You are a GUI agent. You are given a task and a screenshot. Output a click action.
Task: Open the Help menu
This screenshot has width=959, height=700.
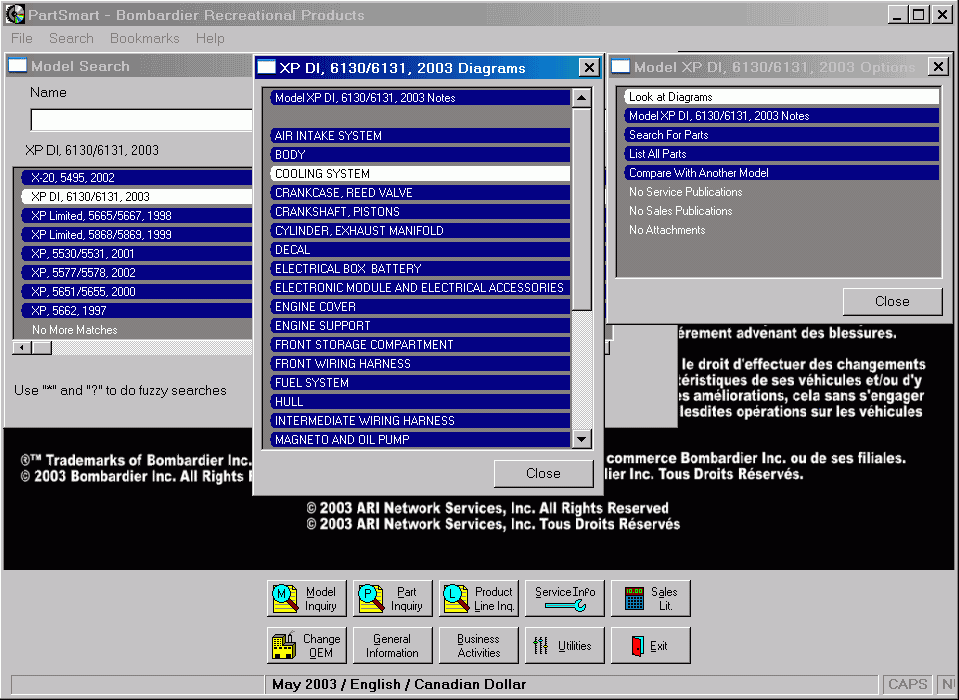pyautogui.click(x=210, y=39)
